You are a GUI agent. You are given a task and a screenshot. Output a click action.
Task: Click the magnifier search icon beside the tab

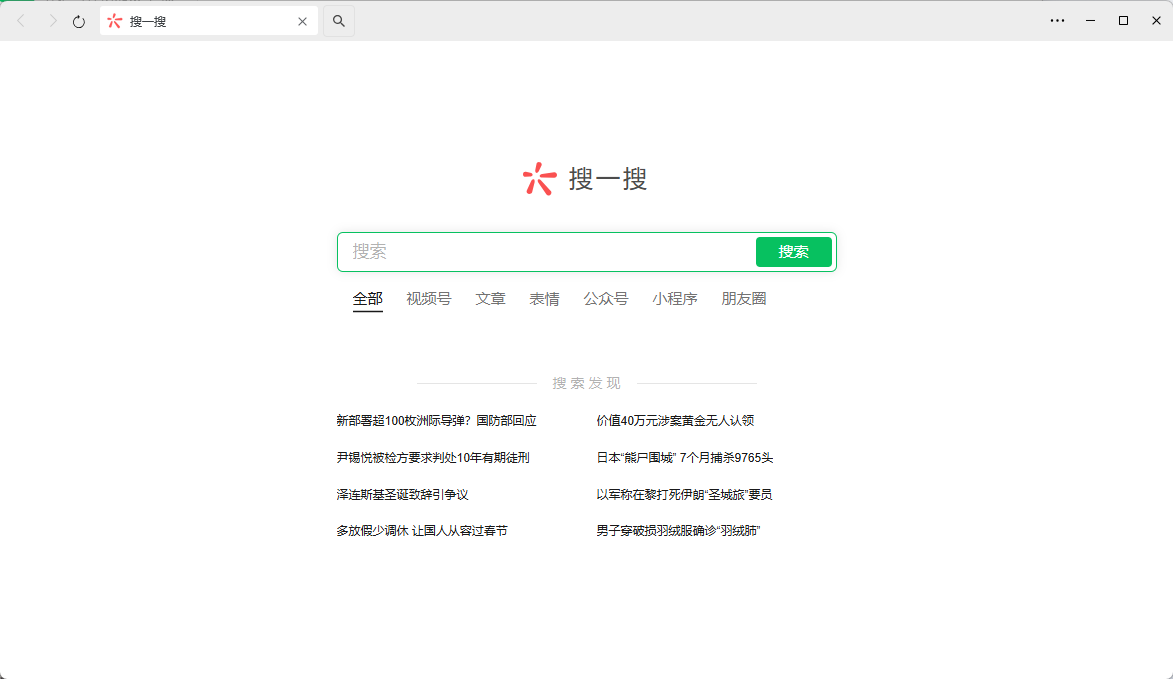339,21
